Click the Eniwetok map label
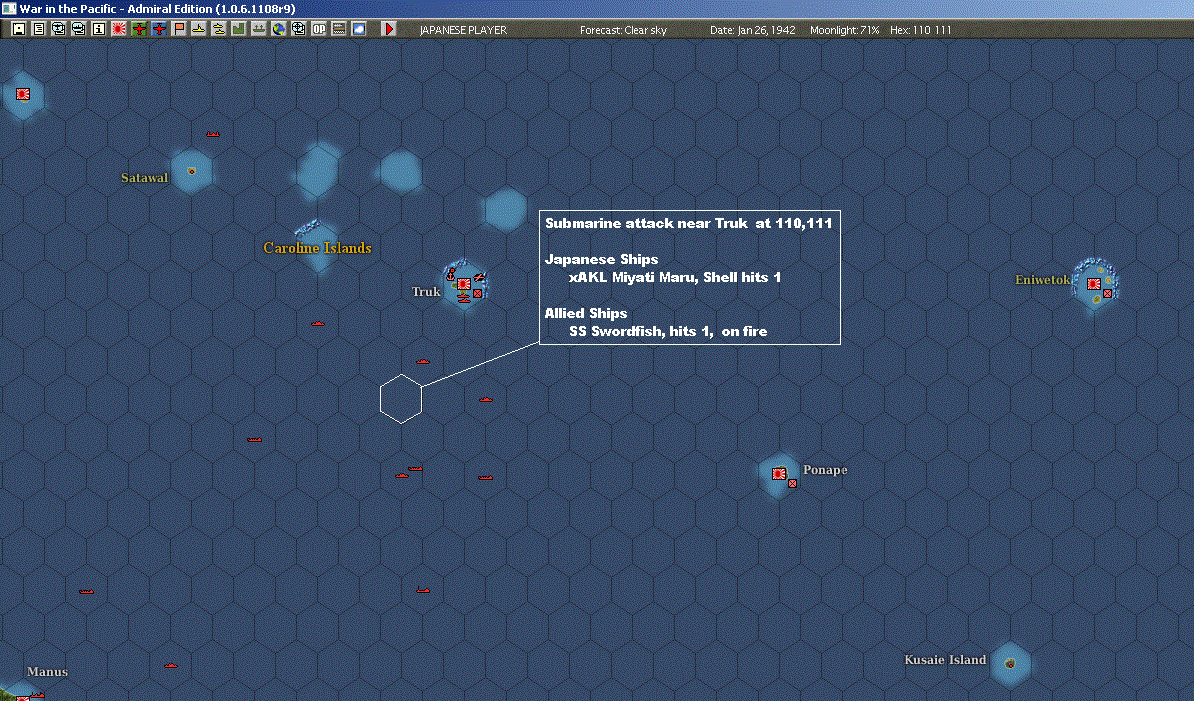 [x=1042, y=279]
